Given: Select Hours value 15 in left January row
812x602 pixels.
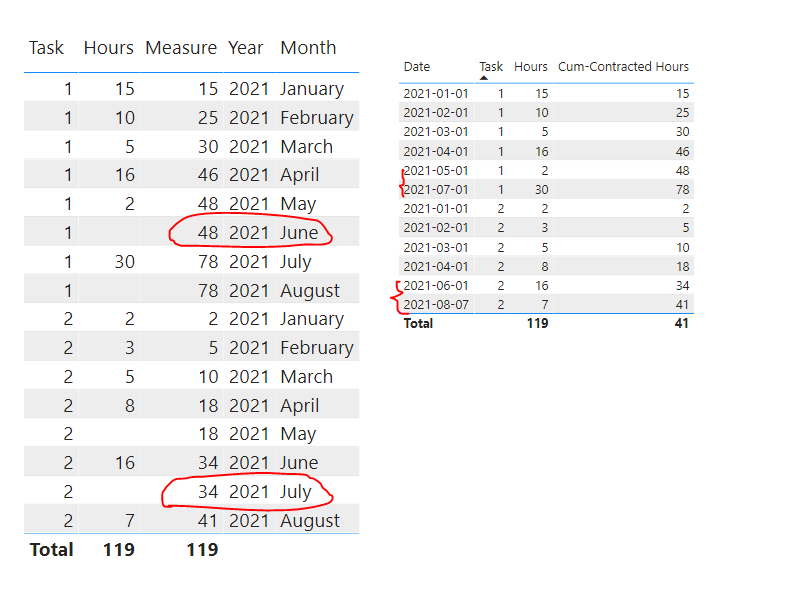Looking at the screenshot, I should click(124, 89).
